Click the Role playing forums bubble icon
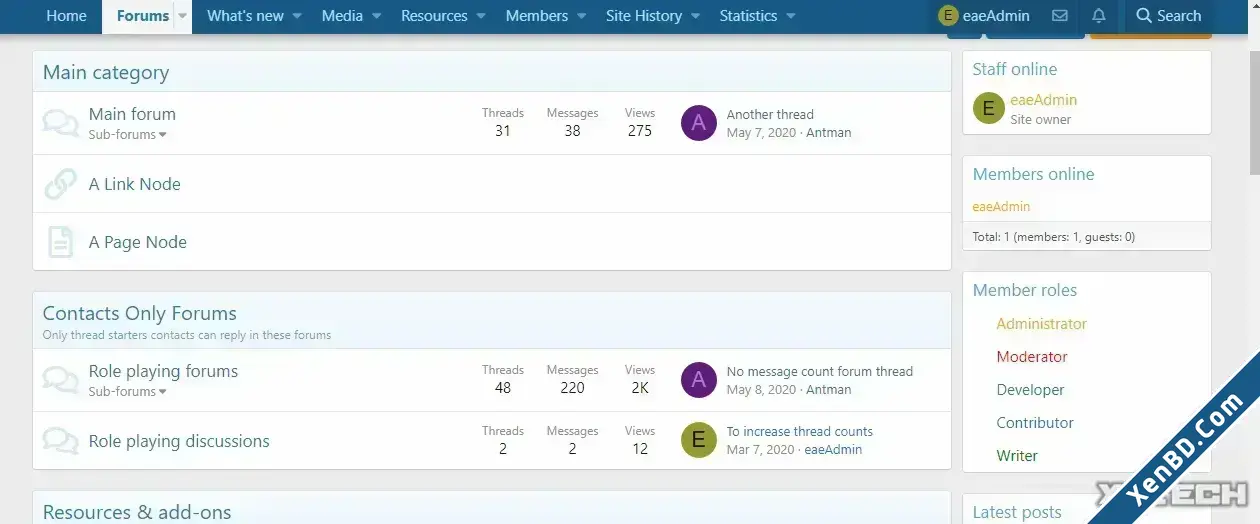The width and height of the screenshot is (1260, 524). 61,380
